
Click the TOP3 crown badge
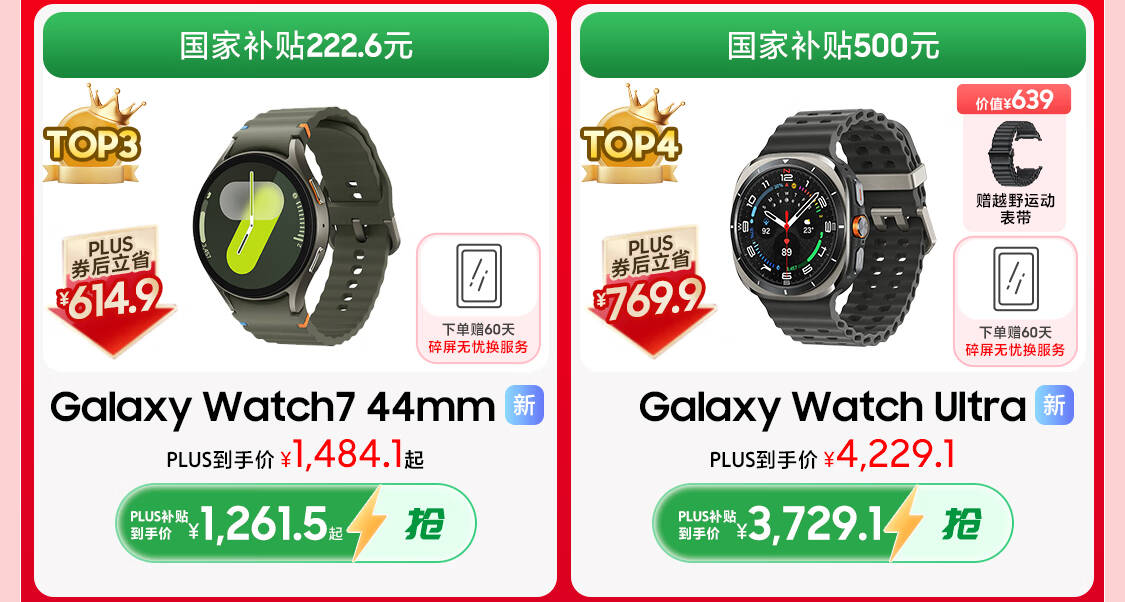pos(92,134)
